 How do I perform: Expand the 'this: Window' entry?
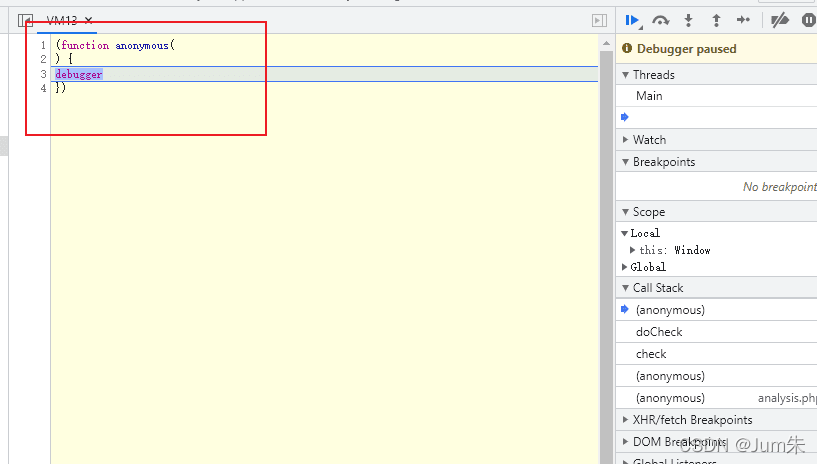(633, 250)
